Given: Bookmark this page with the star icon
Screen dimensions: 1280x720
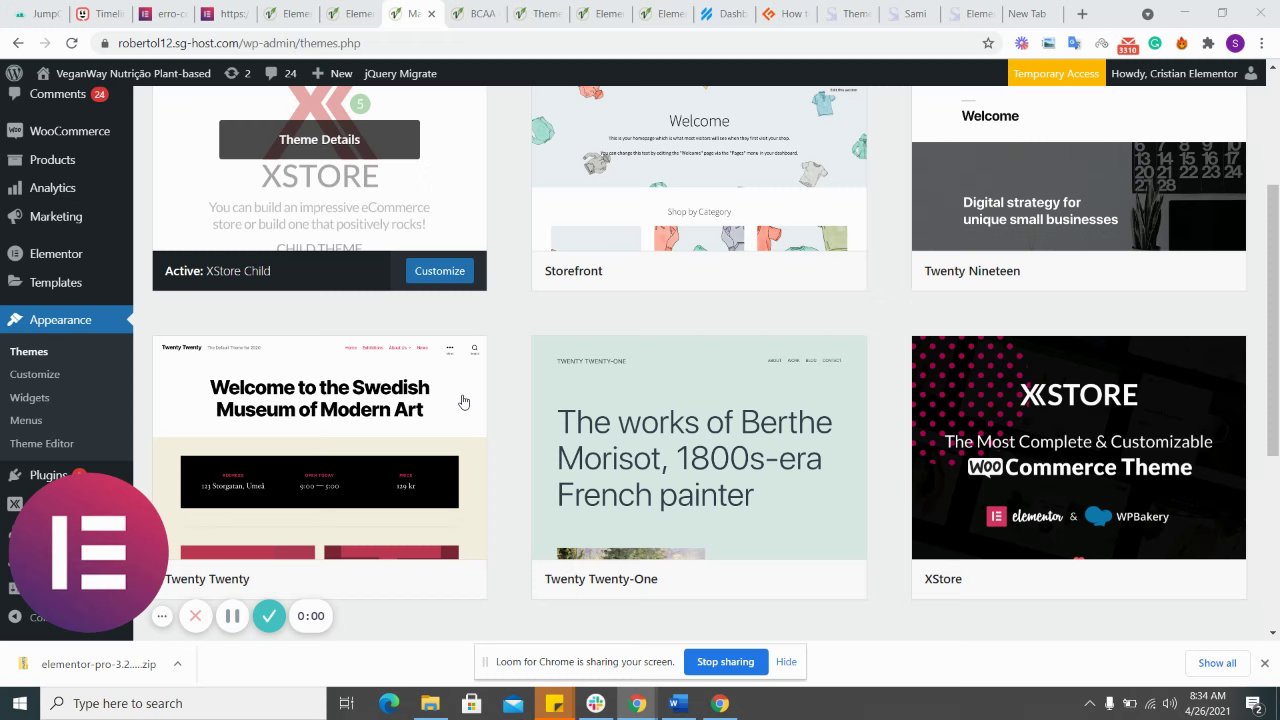Looking at the screenshot, I should click(988, 43).
